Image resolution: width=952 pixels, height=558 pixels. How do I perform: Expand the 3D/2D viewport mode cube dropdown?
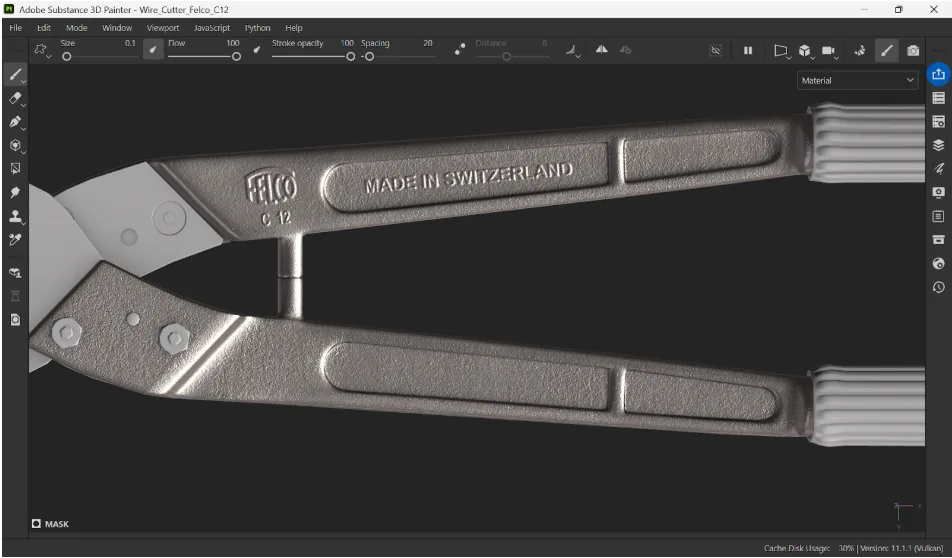point(806,52)
